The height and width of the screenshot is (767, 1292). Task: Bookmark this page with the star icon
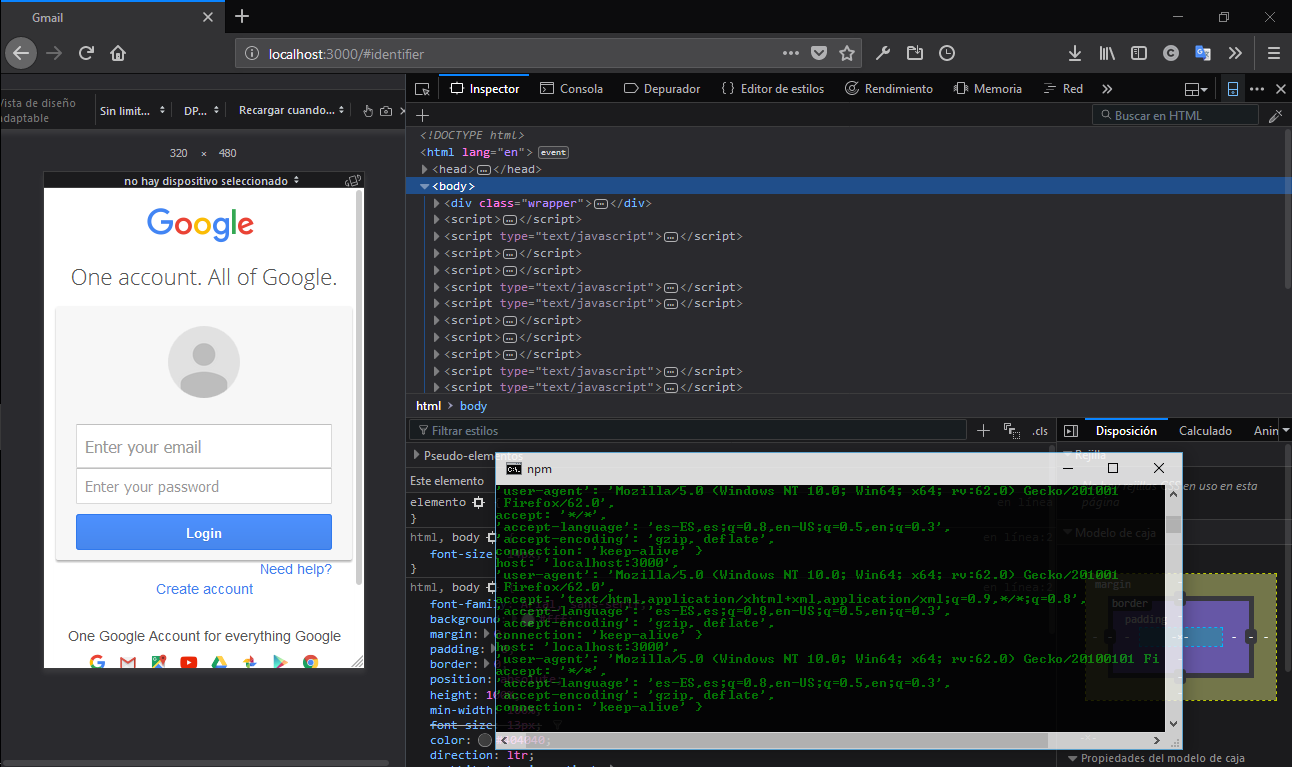pos(847,53)
